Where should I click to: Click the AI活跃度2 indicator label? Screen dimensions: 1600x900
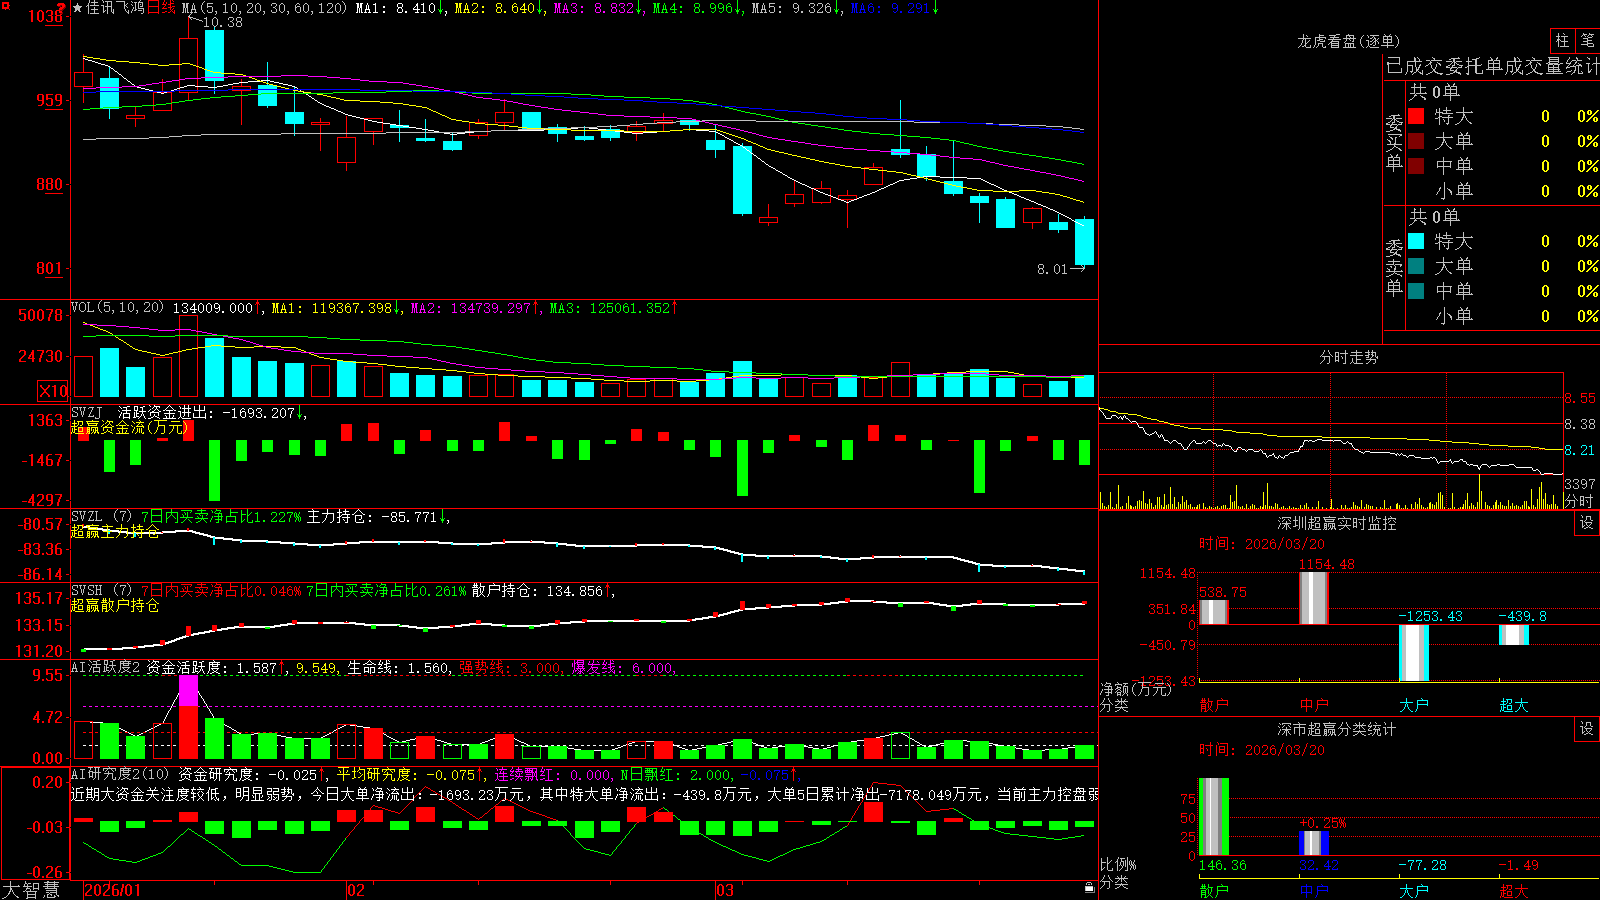click(106, 667)
